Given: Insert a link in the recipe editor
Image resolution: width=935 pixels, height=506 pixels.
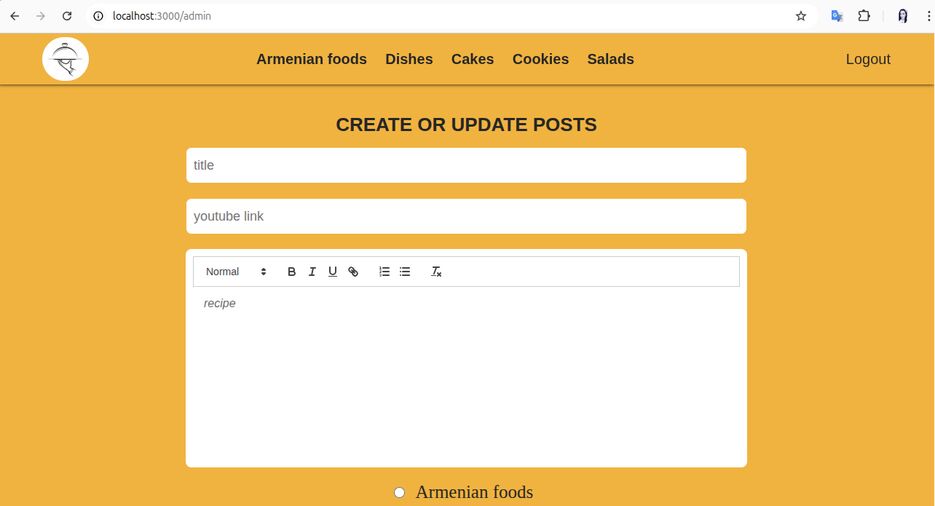Looking at the screenshot, I should click(353, 272).
